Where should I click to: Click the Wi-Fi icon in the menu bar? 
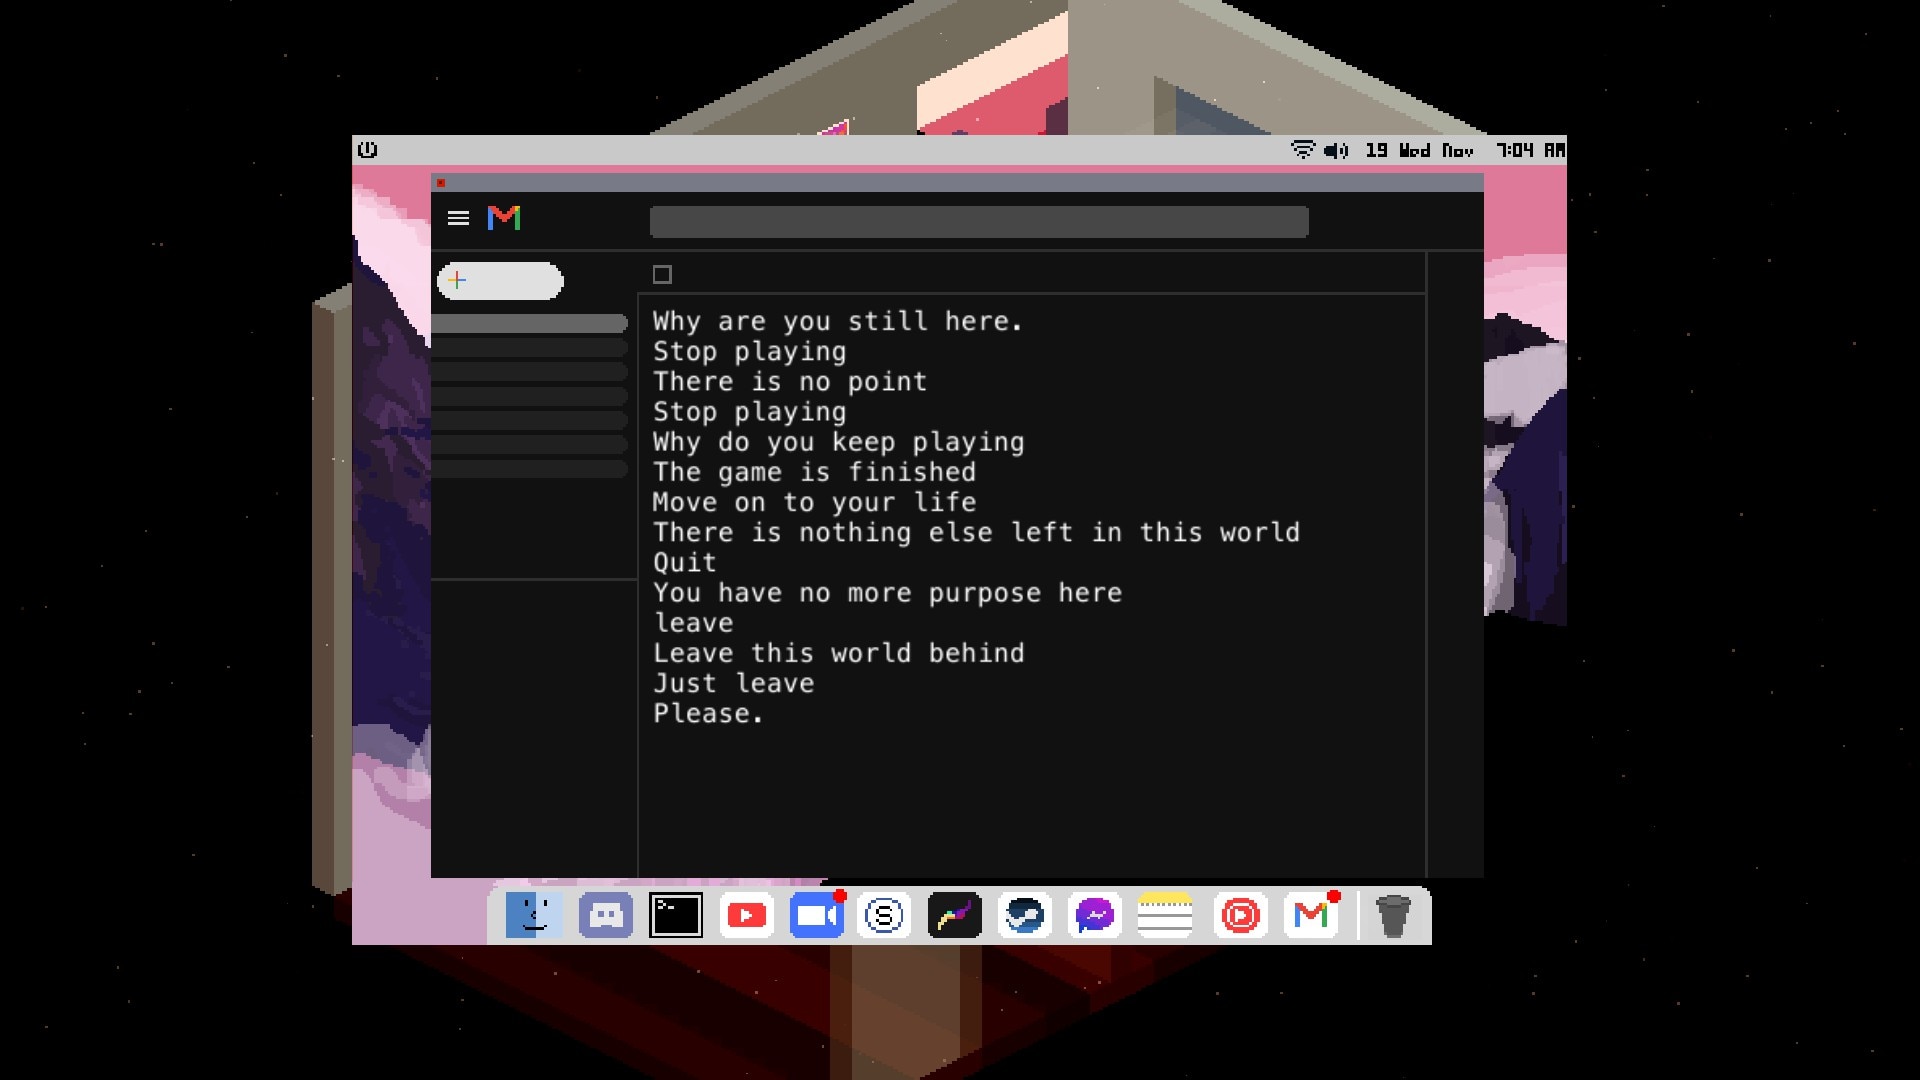point(1302,150)
